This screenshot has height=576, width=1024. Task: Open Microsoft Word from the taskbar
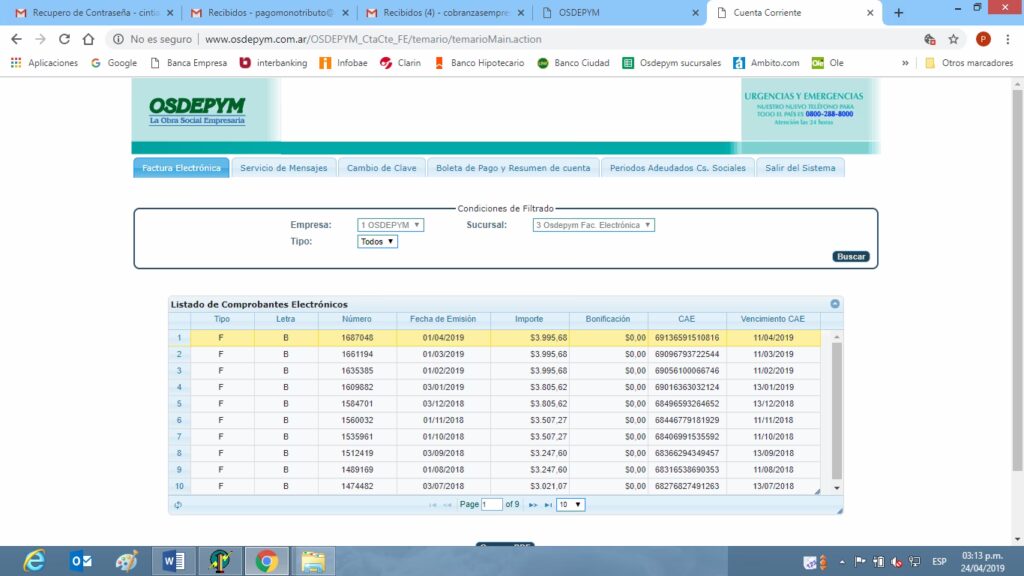tap(173, 561)
